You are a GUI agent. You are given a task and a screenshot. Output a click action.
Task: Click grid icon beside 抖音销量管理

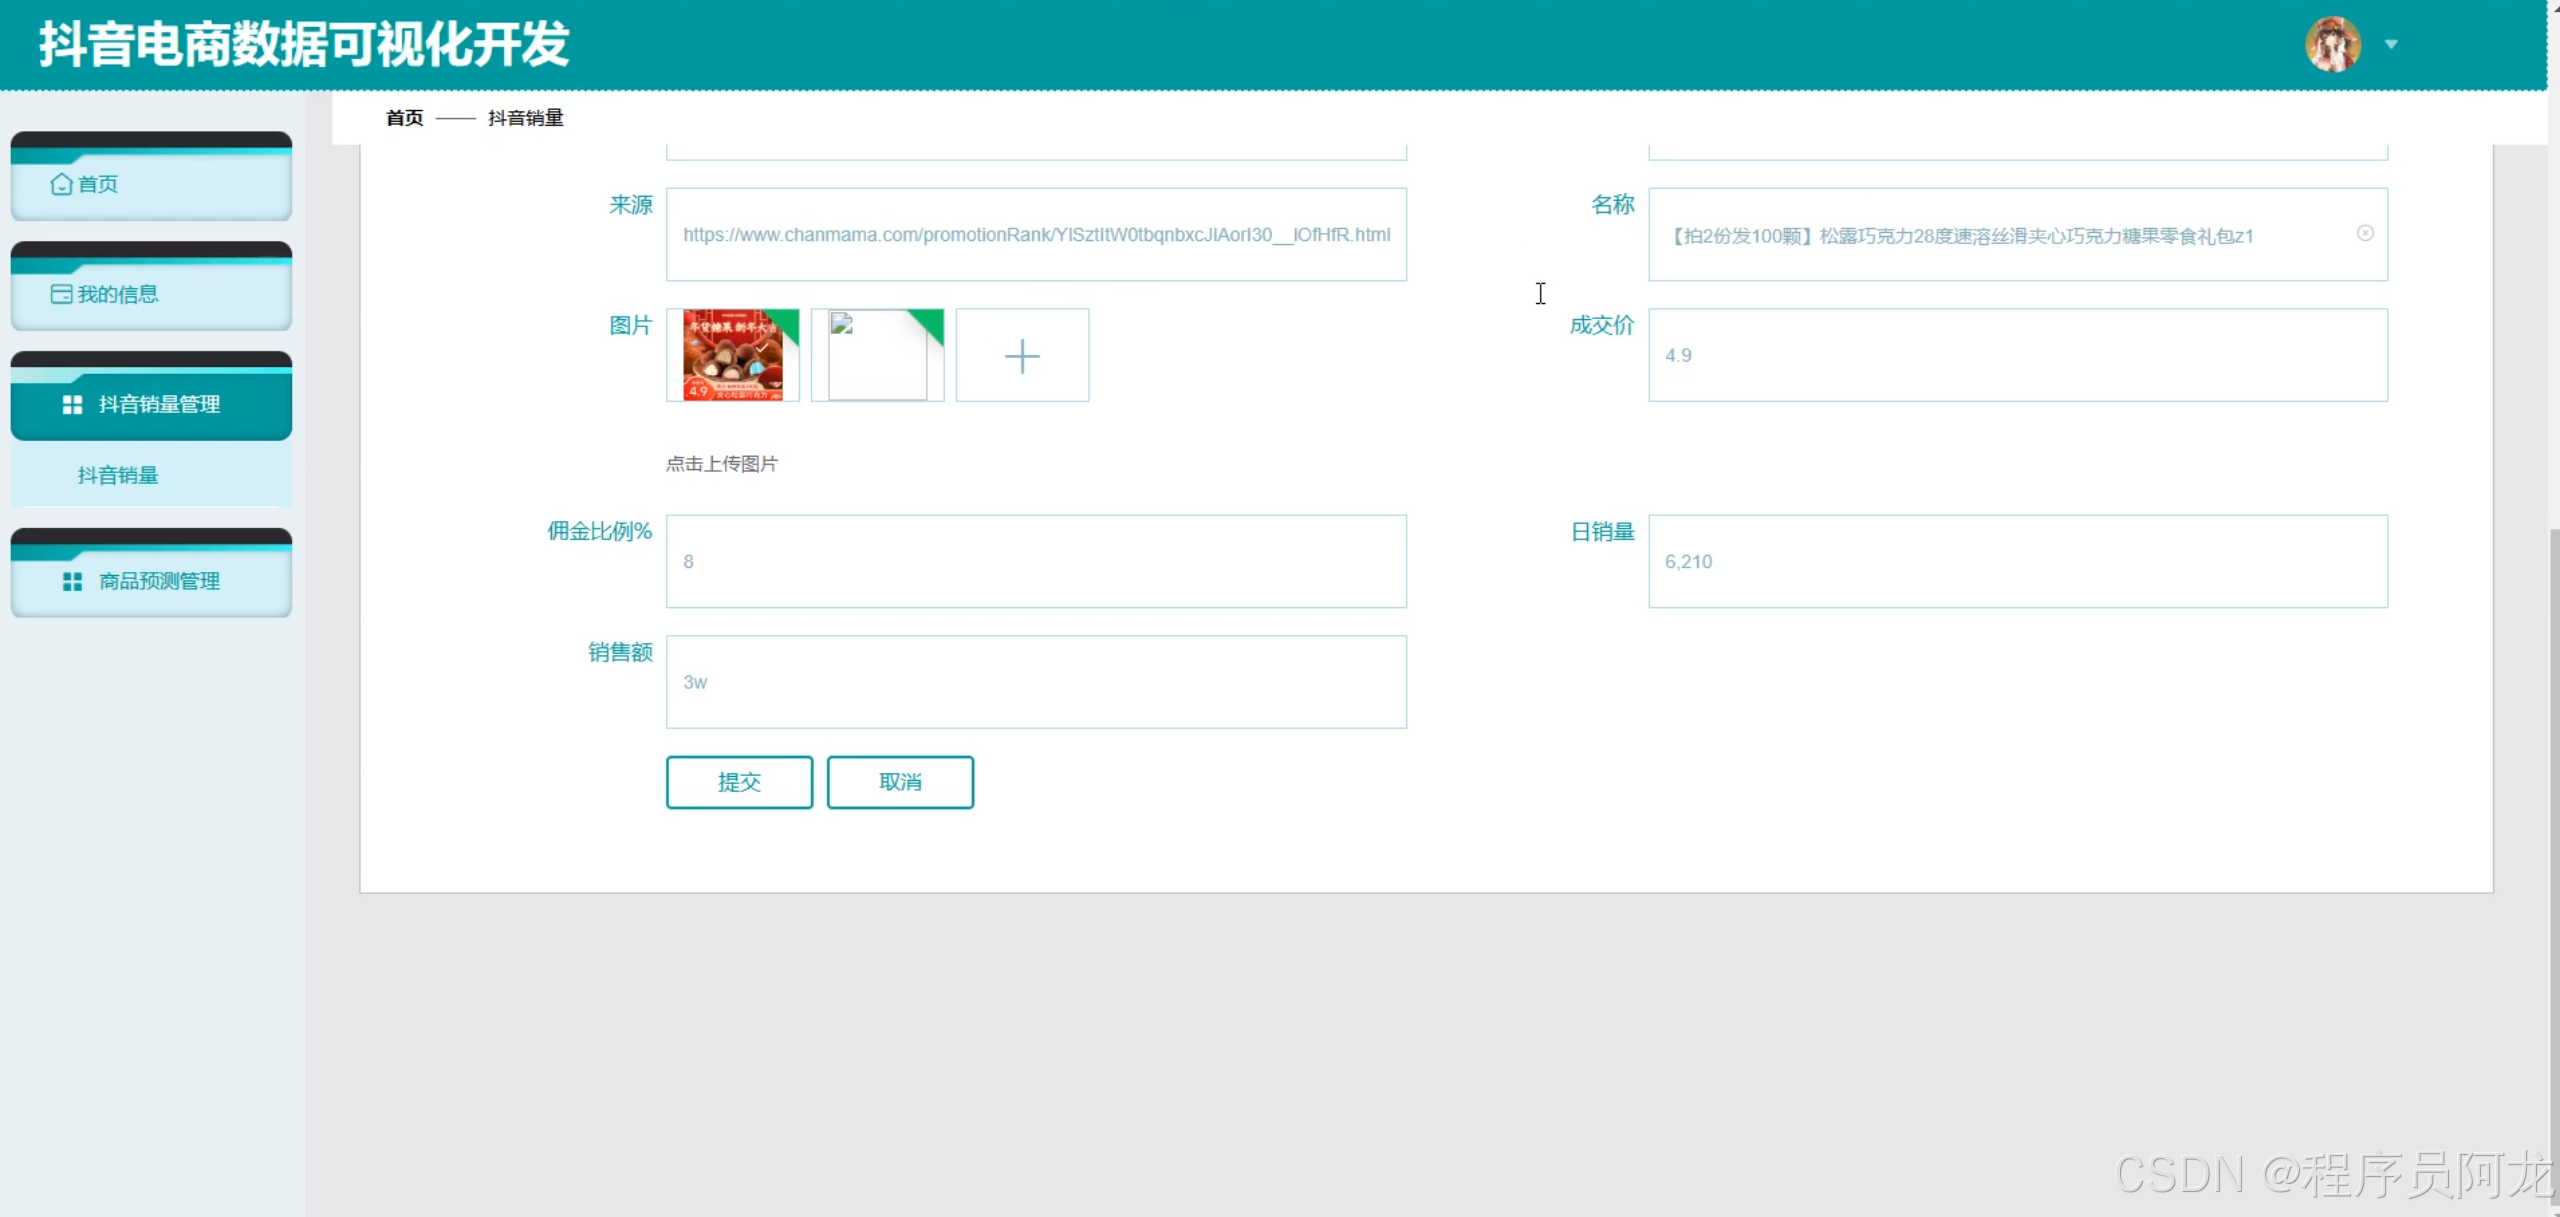point(72,405)
